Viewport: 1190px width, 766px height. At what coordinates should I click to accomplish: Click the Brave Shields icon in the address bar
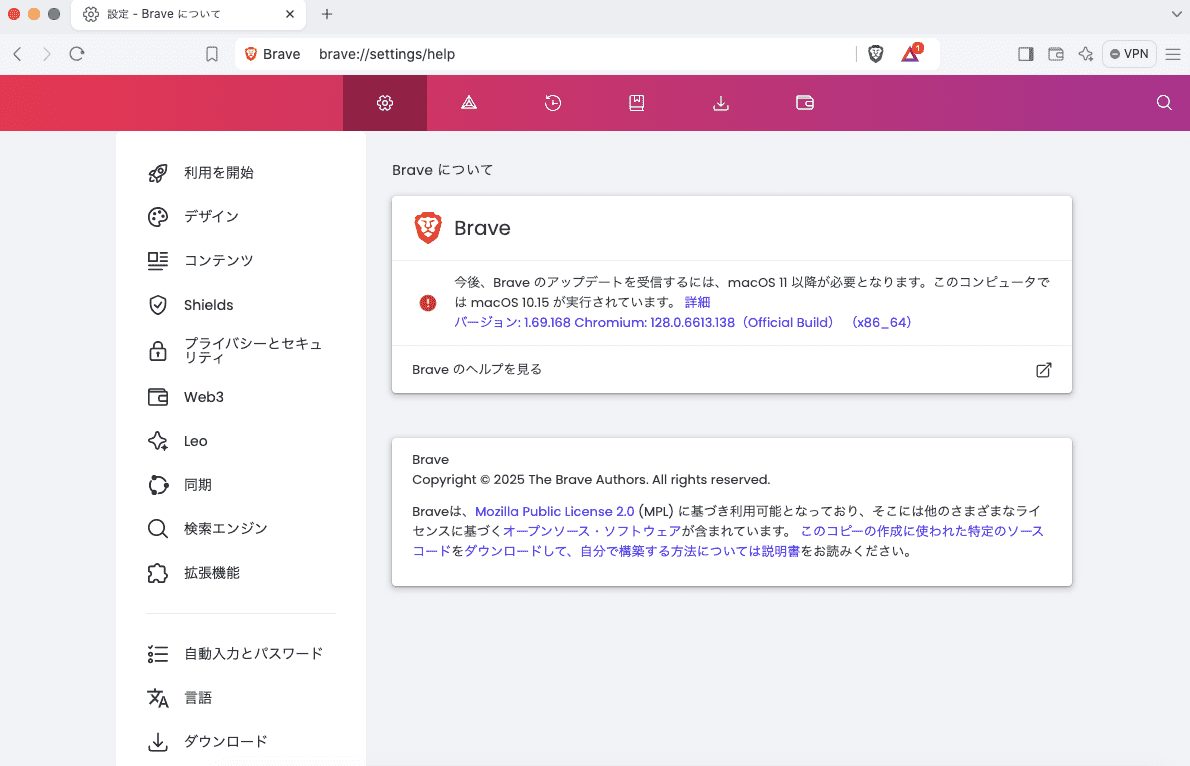pos(875,53)
